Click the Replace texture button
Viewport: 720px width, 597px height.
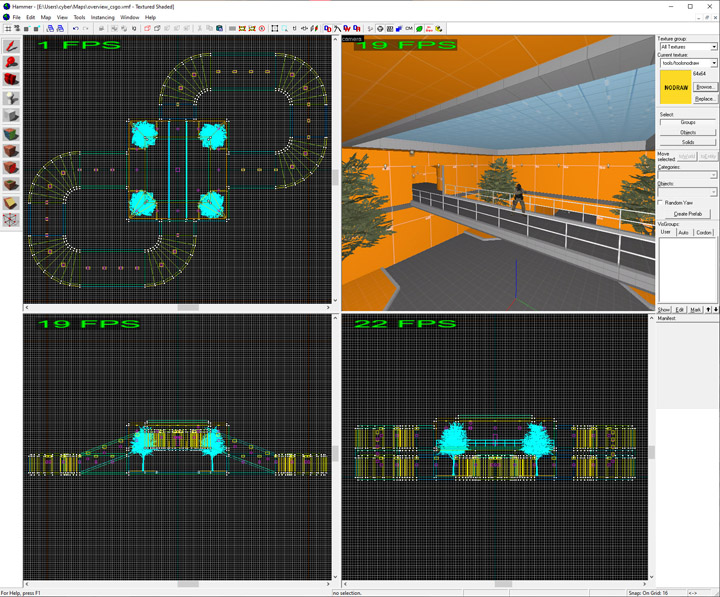coord(704,99)
